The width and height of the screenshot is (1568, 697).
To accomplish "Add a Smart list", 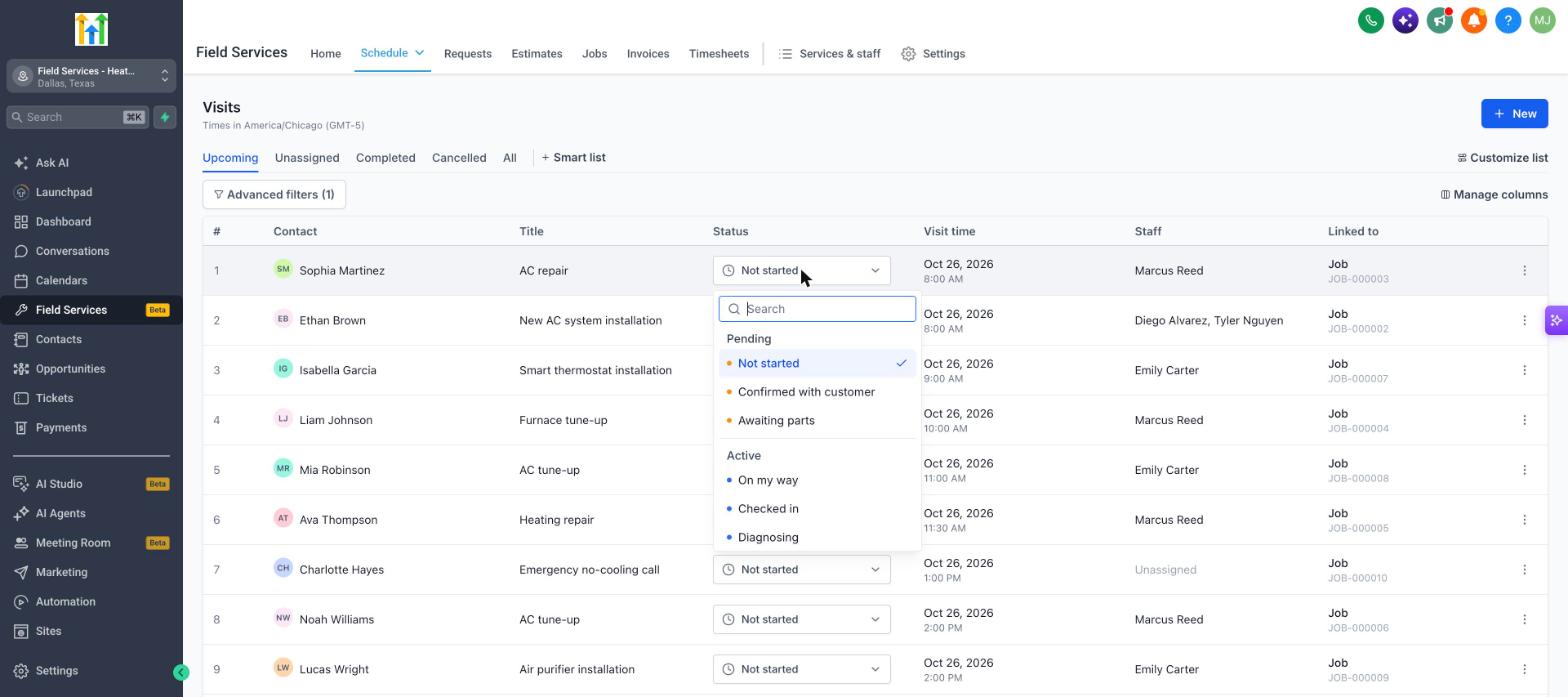I will point(573,158).
